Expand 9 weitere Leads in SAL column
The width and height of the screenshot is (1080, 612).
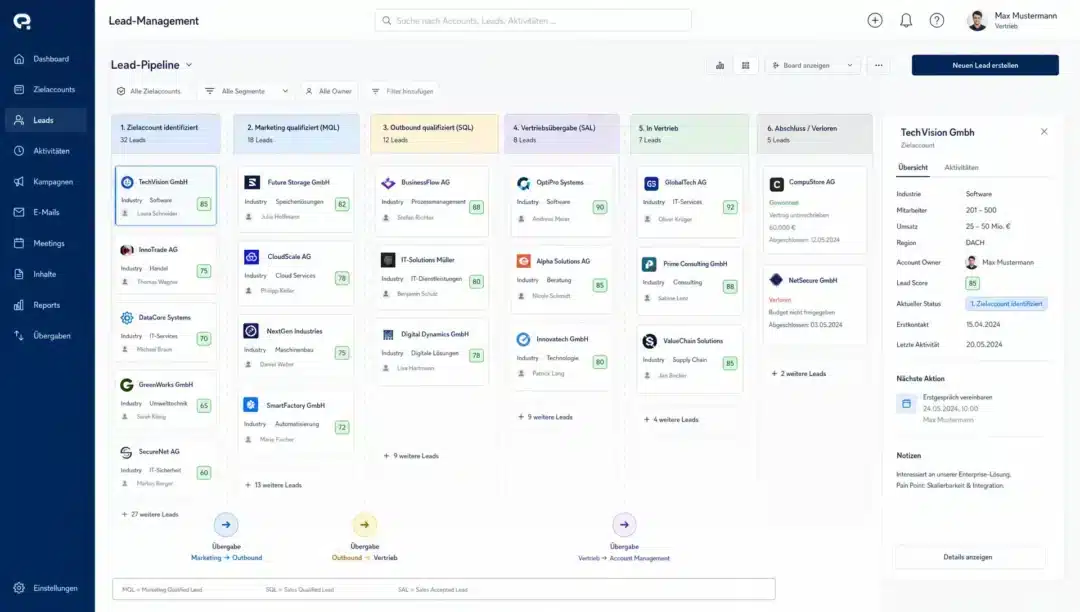click(545, 416)
